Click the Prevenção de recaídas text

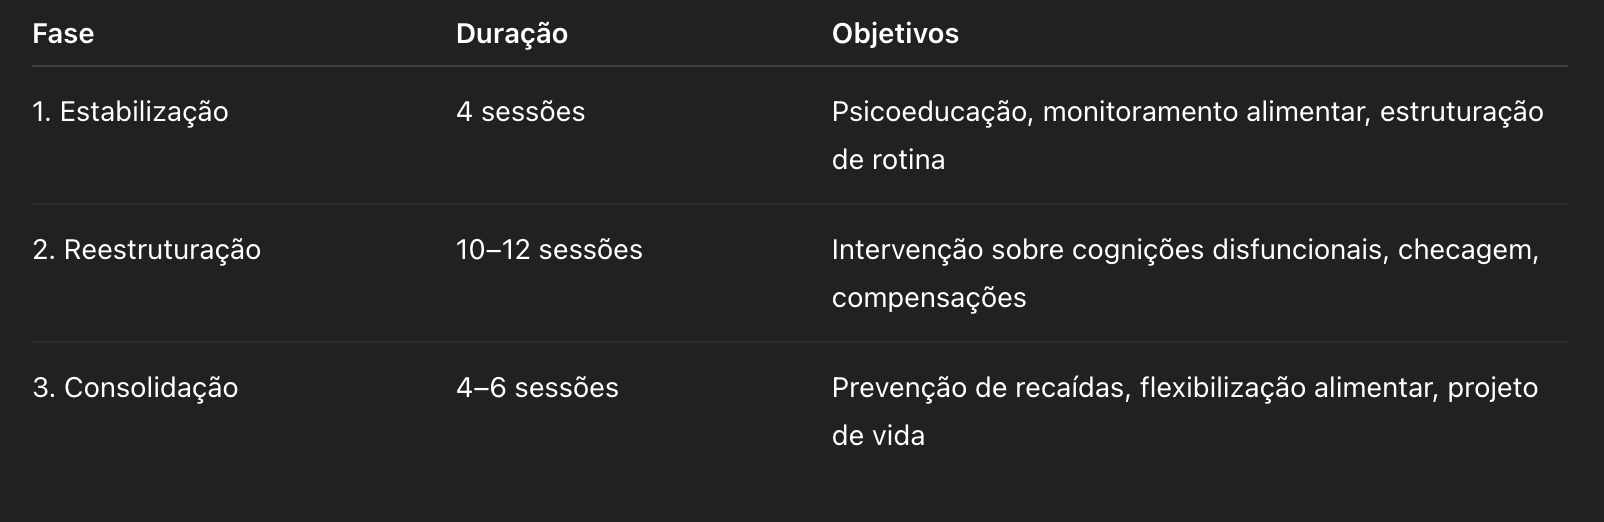pos(981,387)
